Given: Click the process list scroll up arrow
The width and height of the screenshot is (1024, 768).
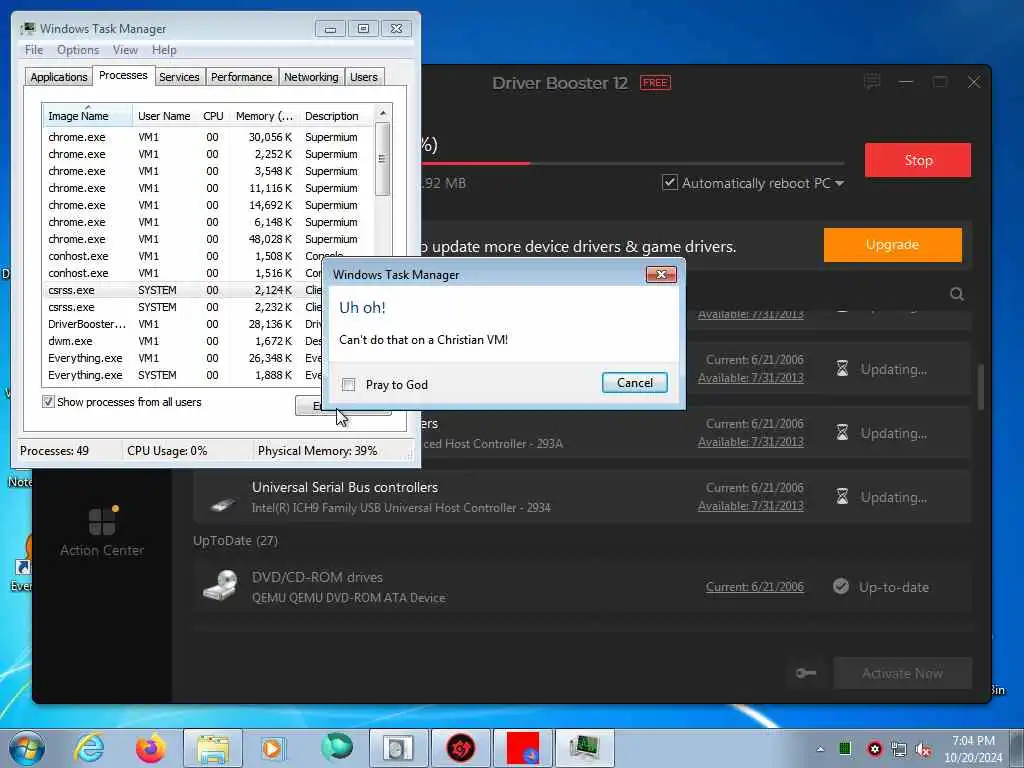Looking at the screenshot, I should (383, 114).
